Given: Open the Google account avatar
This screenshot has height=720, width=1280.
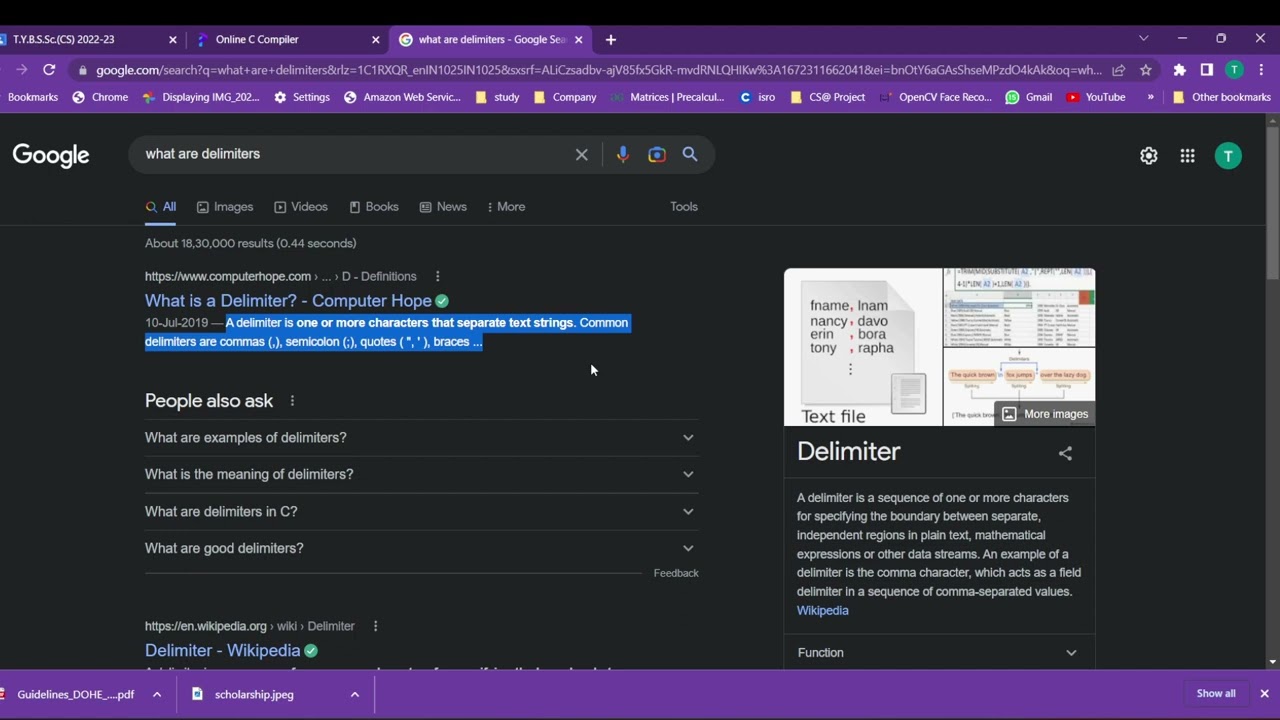Looking at the screenshot, I should tap(1228, 156).
